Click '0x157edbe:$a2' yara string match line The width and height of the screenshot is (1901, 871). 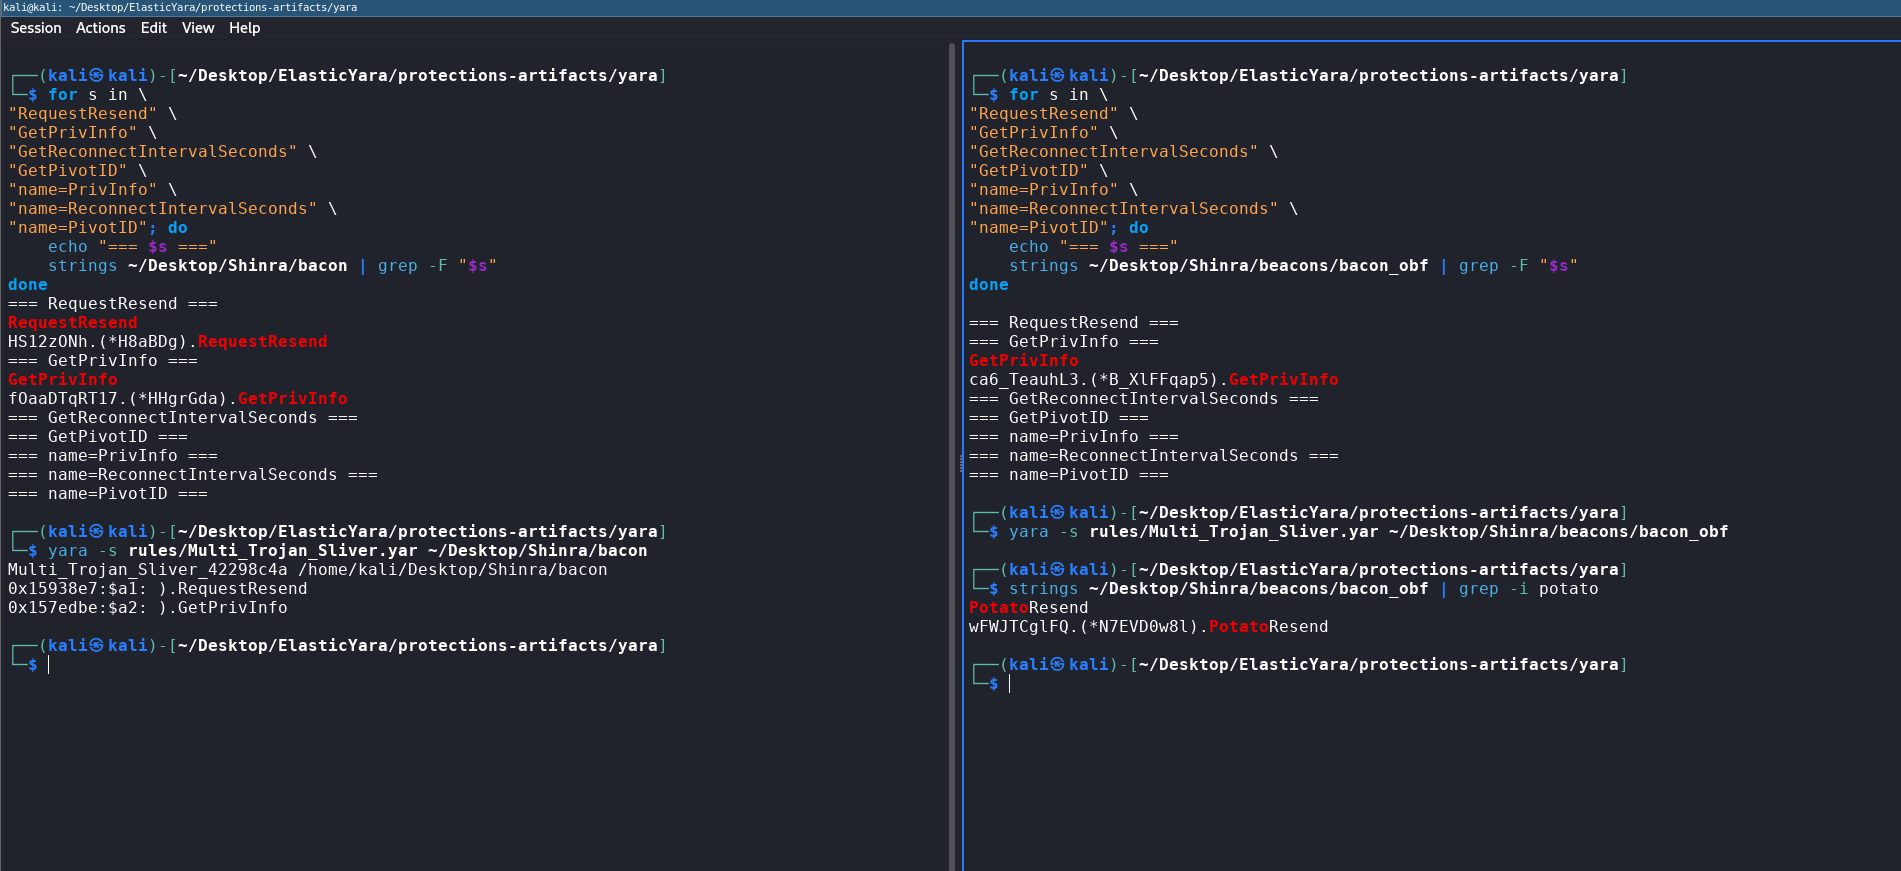coord(148,608)
